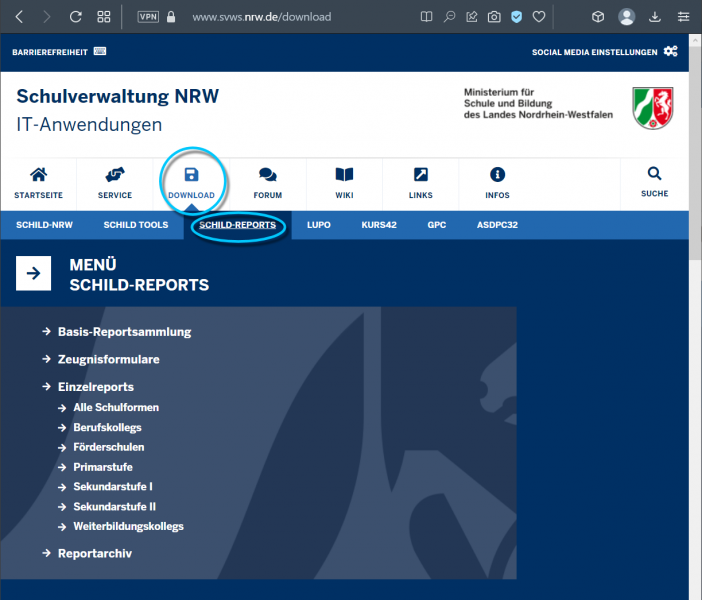The width and height of the screenshot is (702, 600).
Task: Select the KURS42 submenu tab
Action: click(379, 225)
